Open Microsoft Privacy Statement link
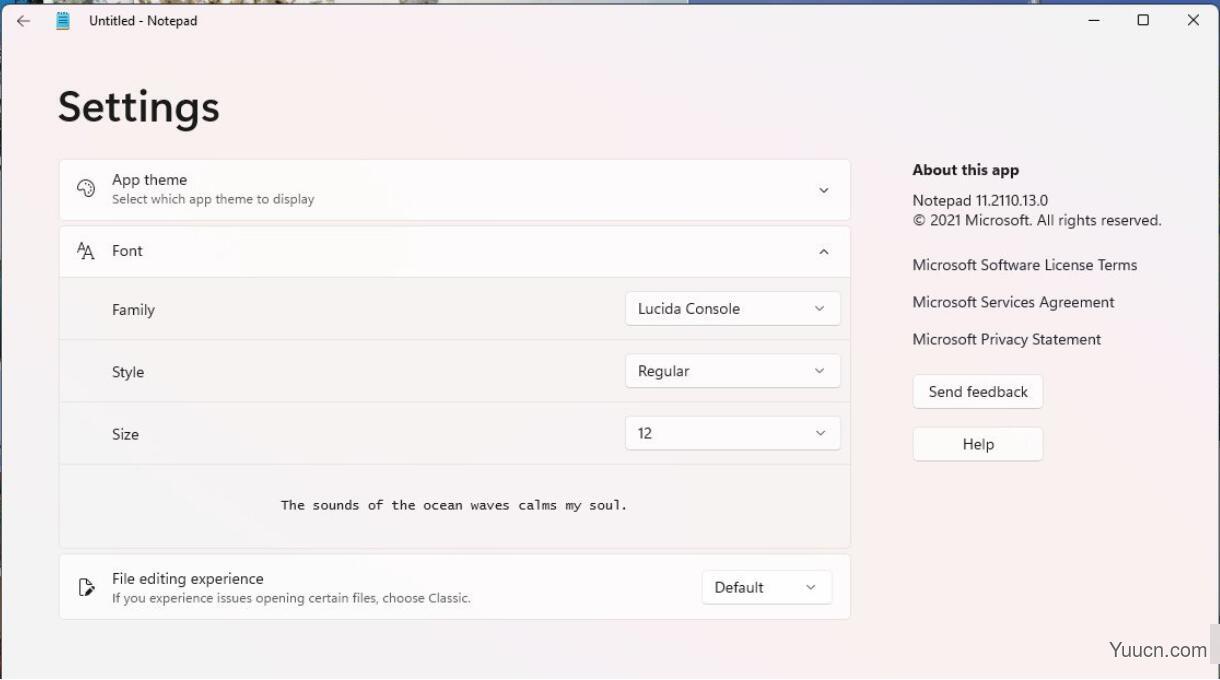Image resolution: width=1220 pixels, height=680 pixels. (x=1006, y=339)
